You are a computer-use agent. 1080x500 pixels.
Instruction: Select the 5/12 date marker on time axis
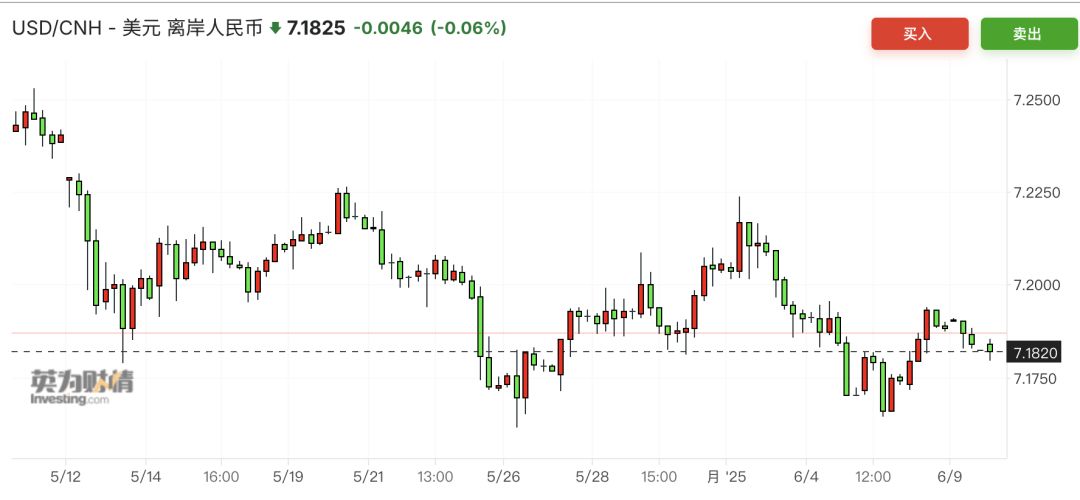tap(65, 477)
